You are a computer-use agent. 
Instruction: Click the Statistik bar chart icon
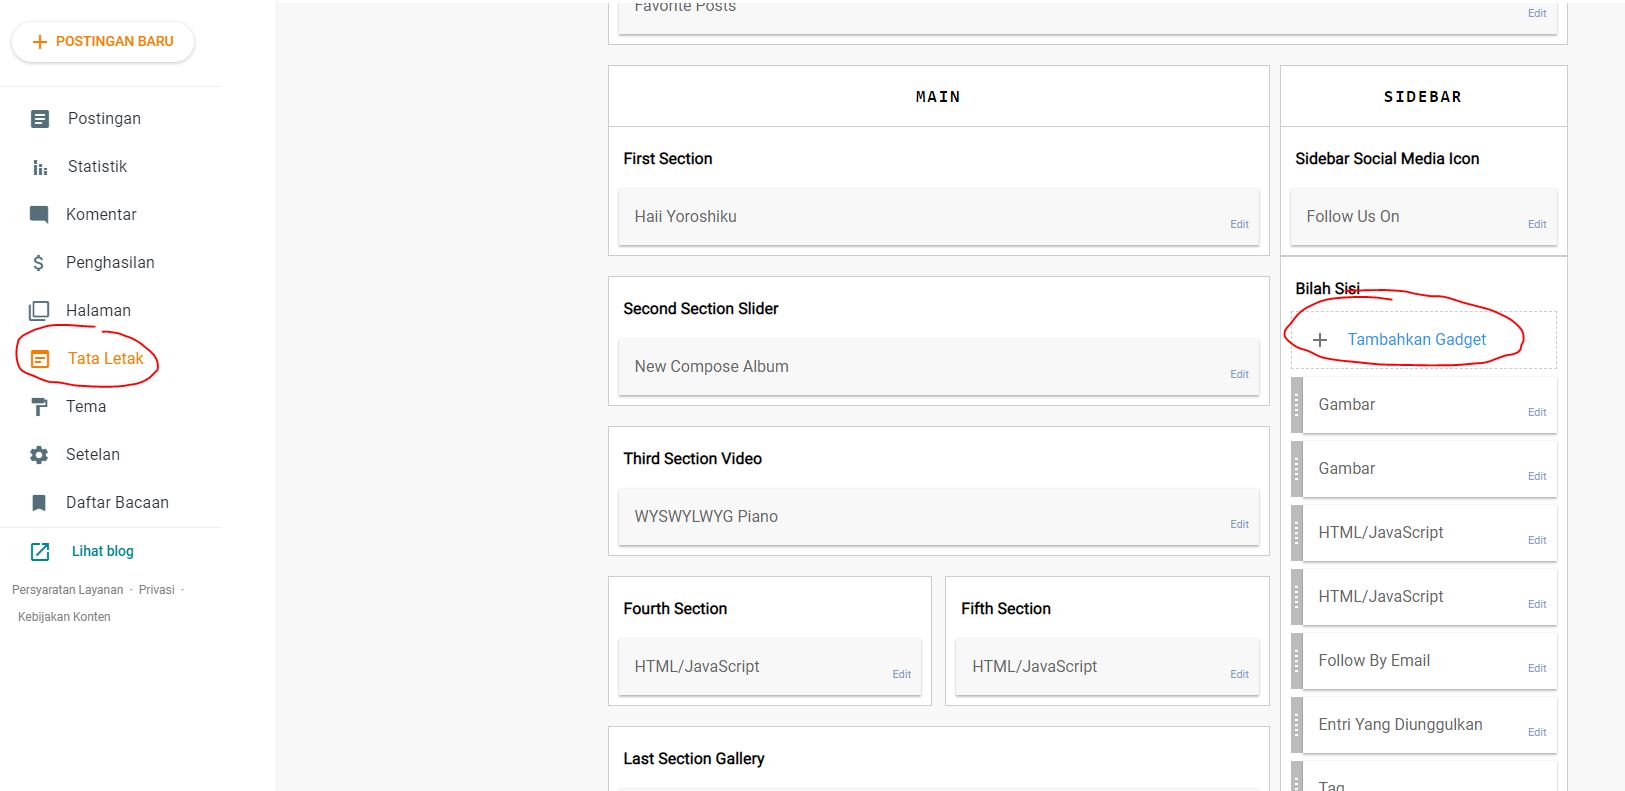click(x=40, y=167)
